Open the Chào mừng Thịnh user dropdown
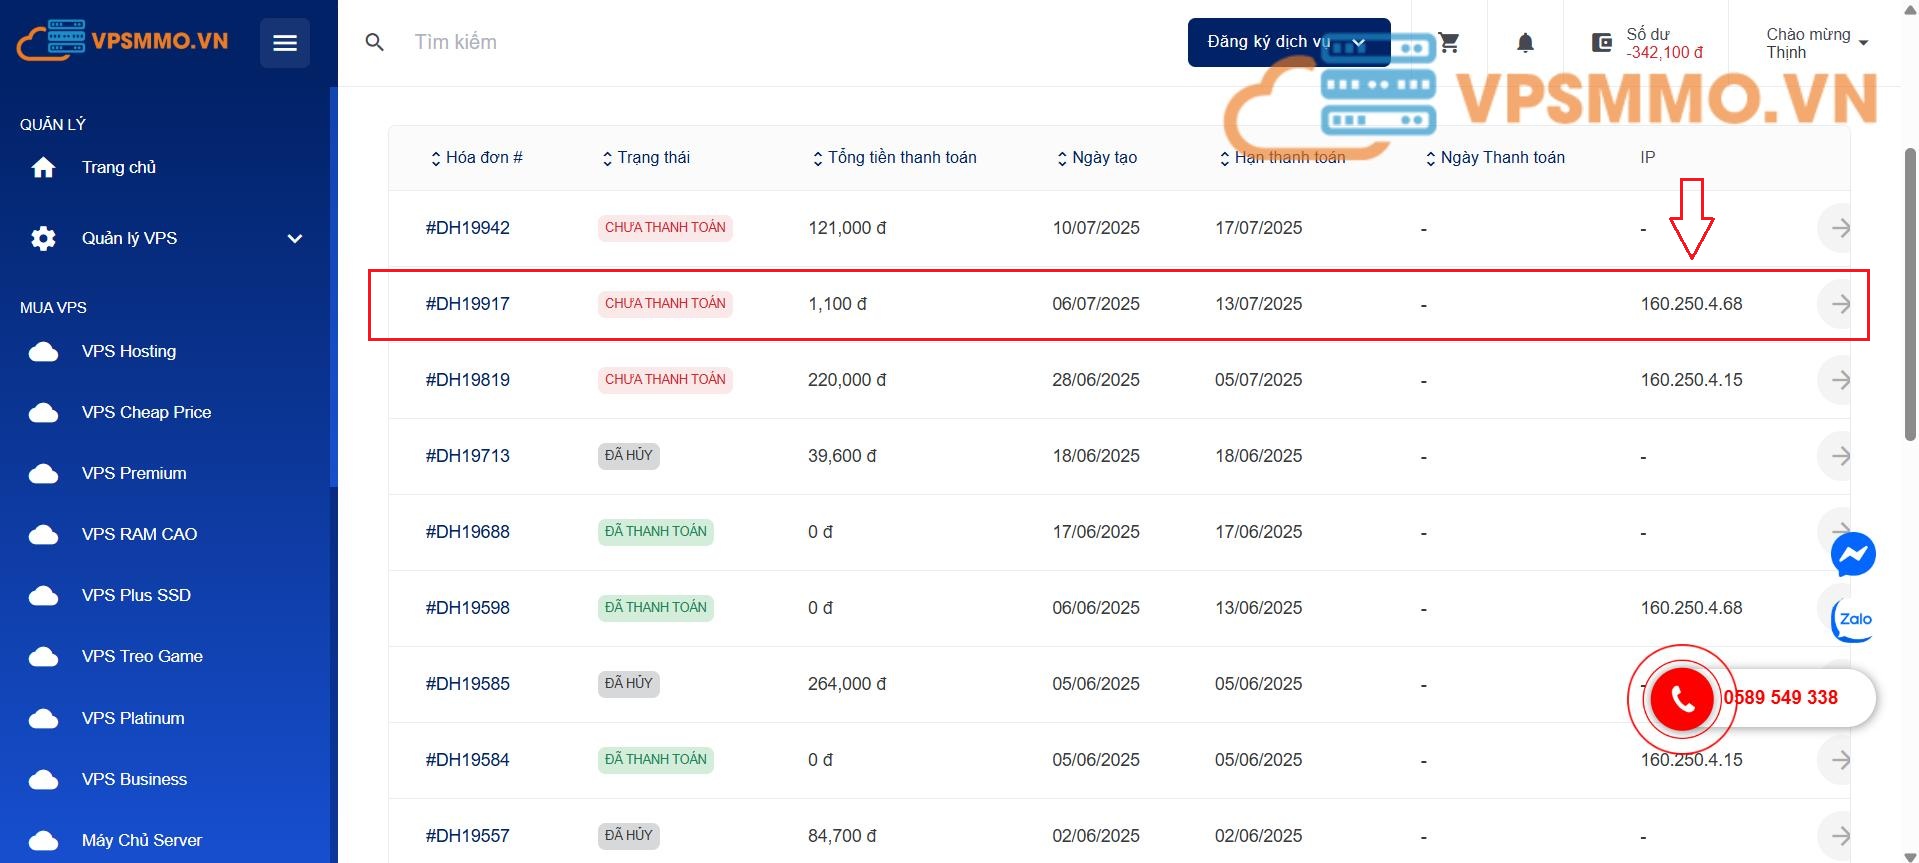1919x863 pixels. pyautogui.click(x=1816, y=43)
